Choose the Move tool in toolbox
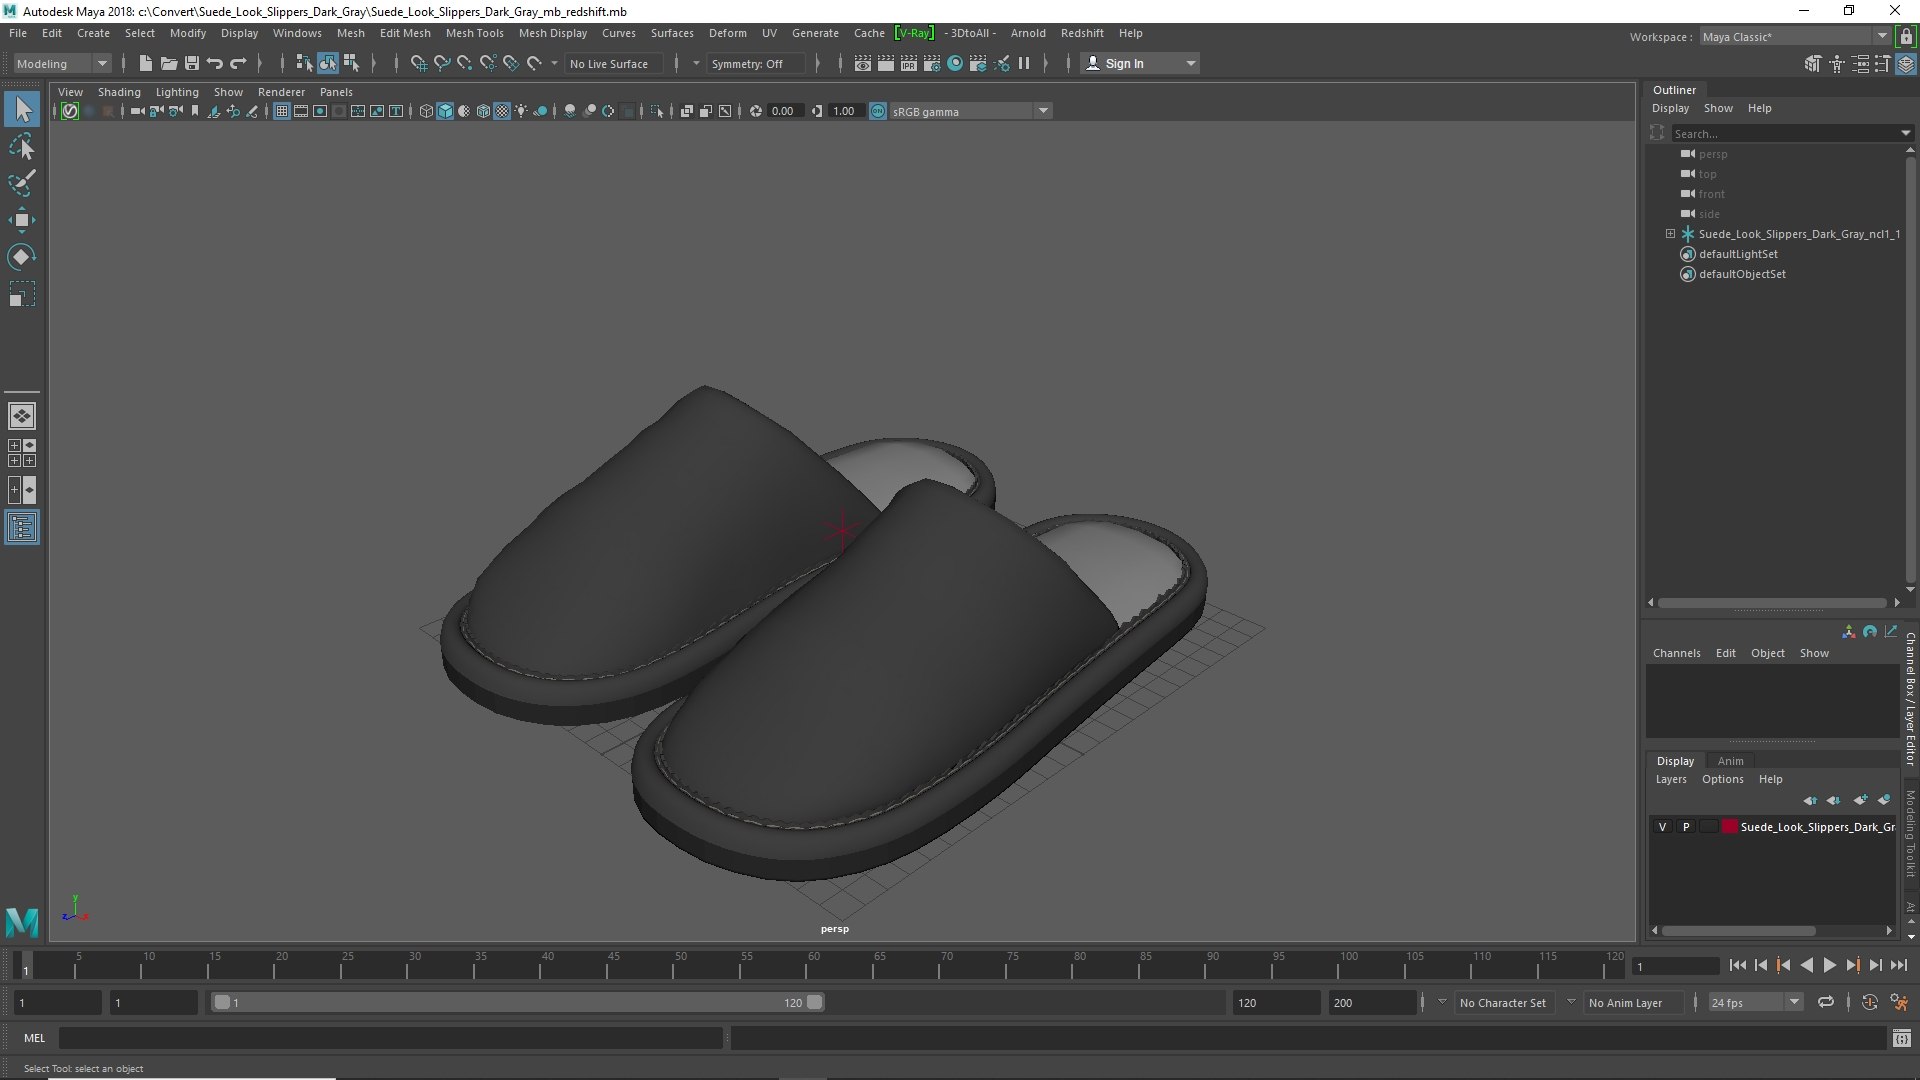 [x=22, y=220]
